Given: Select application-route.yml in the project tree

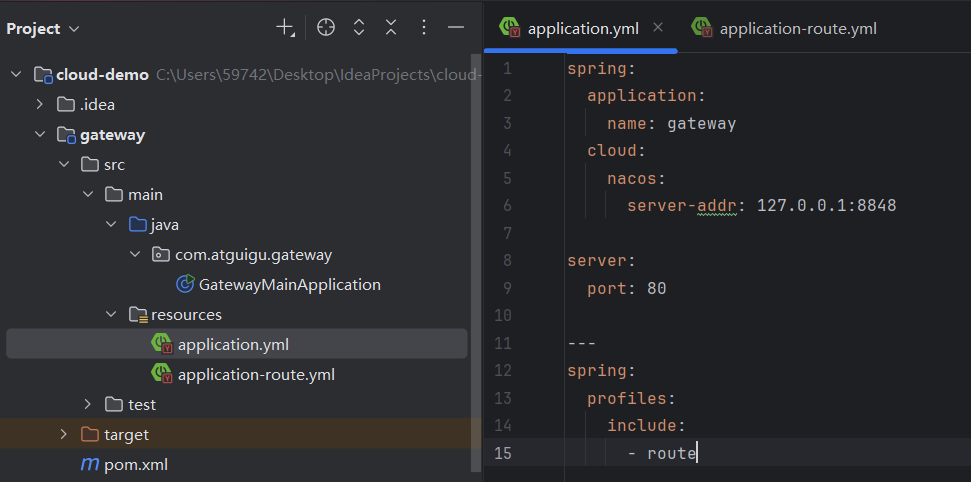Looking at the screenshot, I should click(256, 375).
